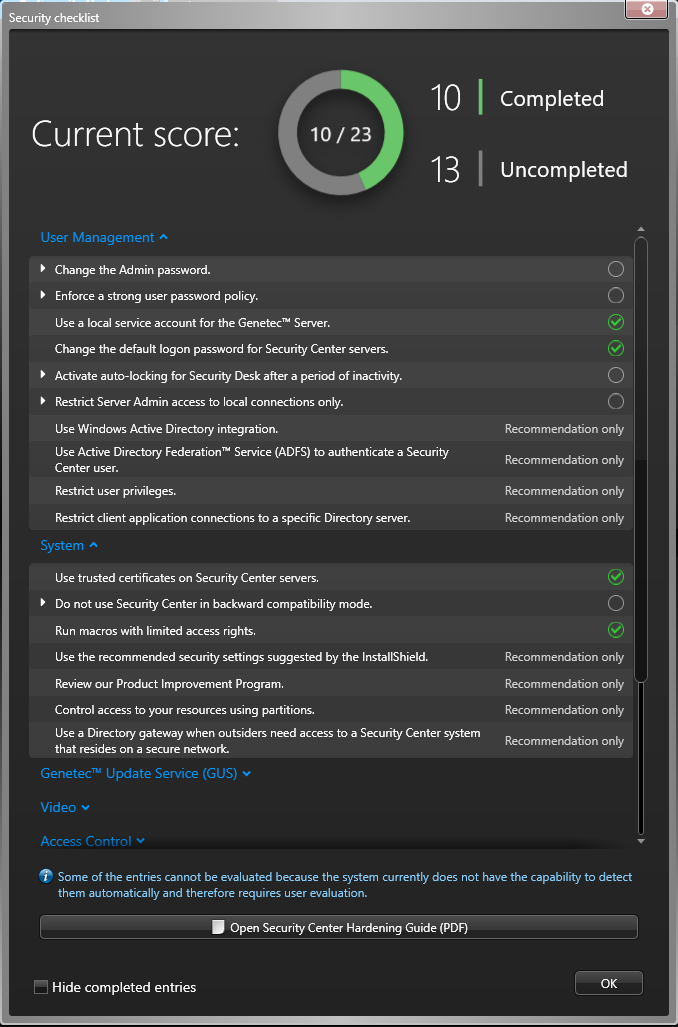Viewport: 678px width, 1027px height.
Task: Select Restrict user privileges row
Action: tap(331, 491)
